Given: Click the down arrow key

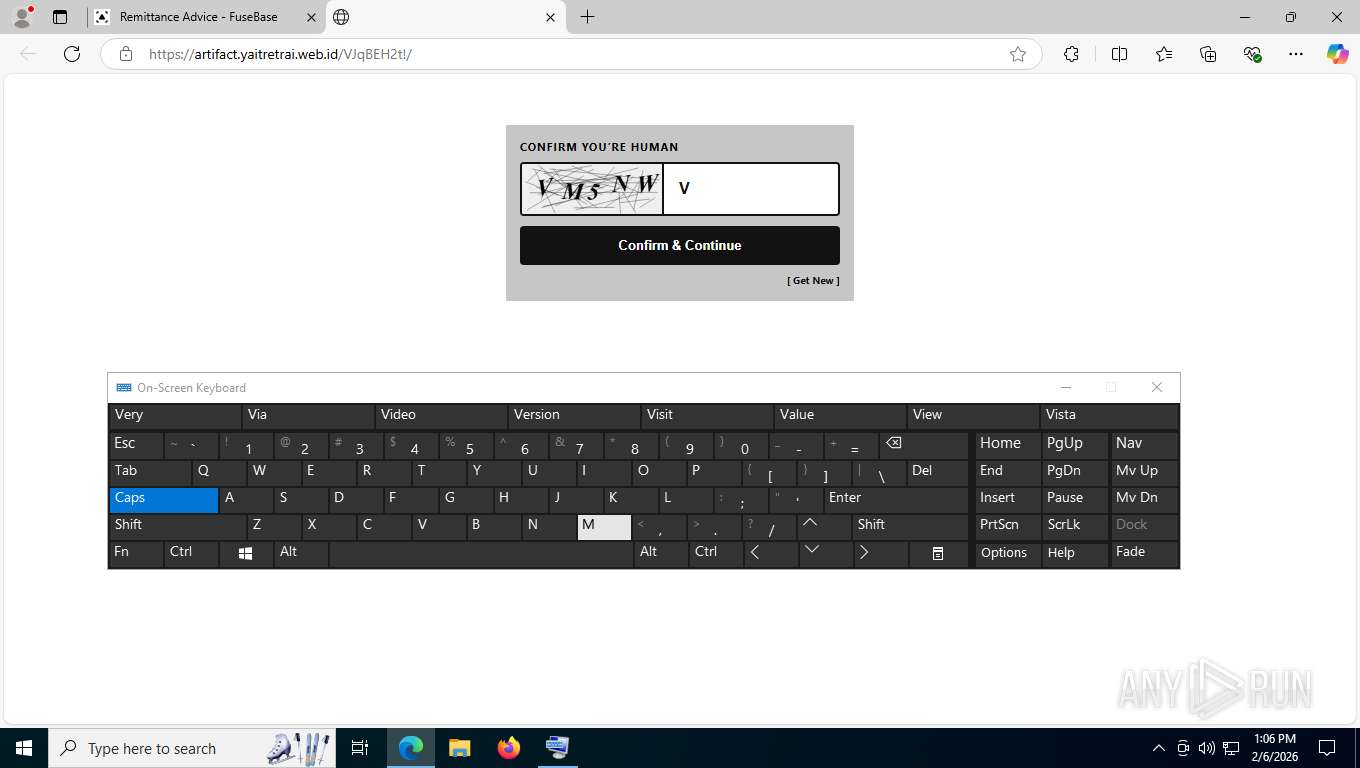Looking at the screenshot, I should [x=825, y=554].
